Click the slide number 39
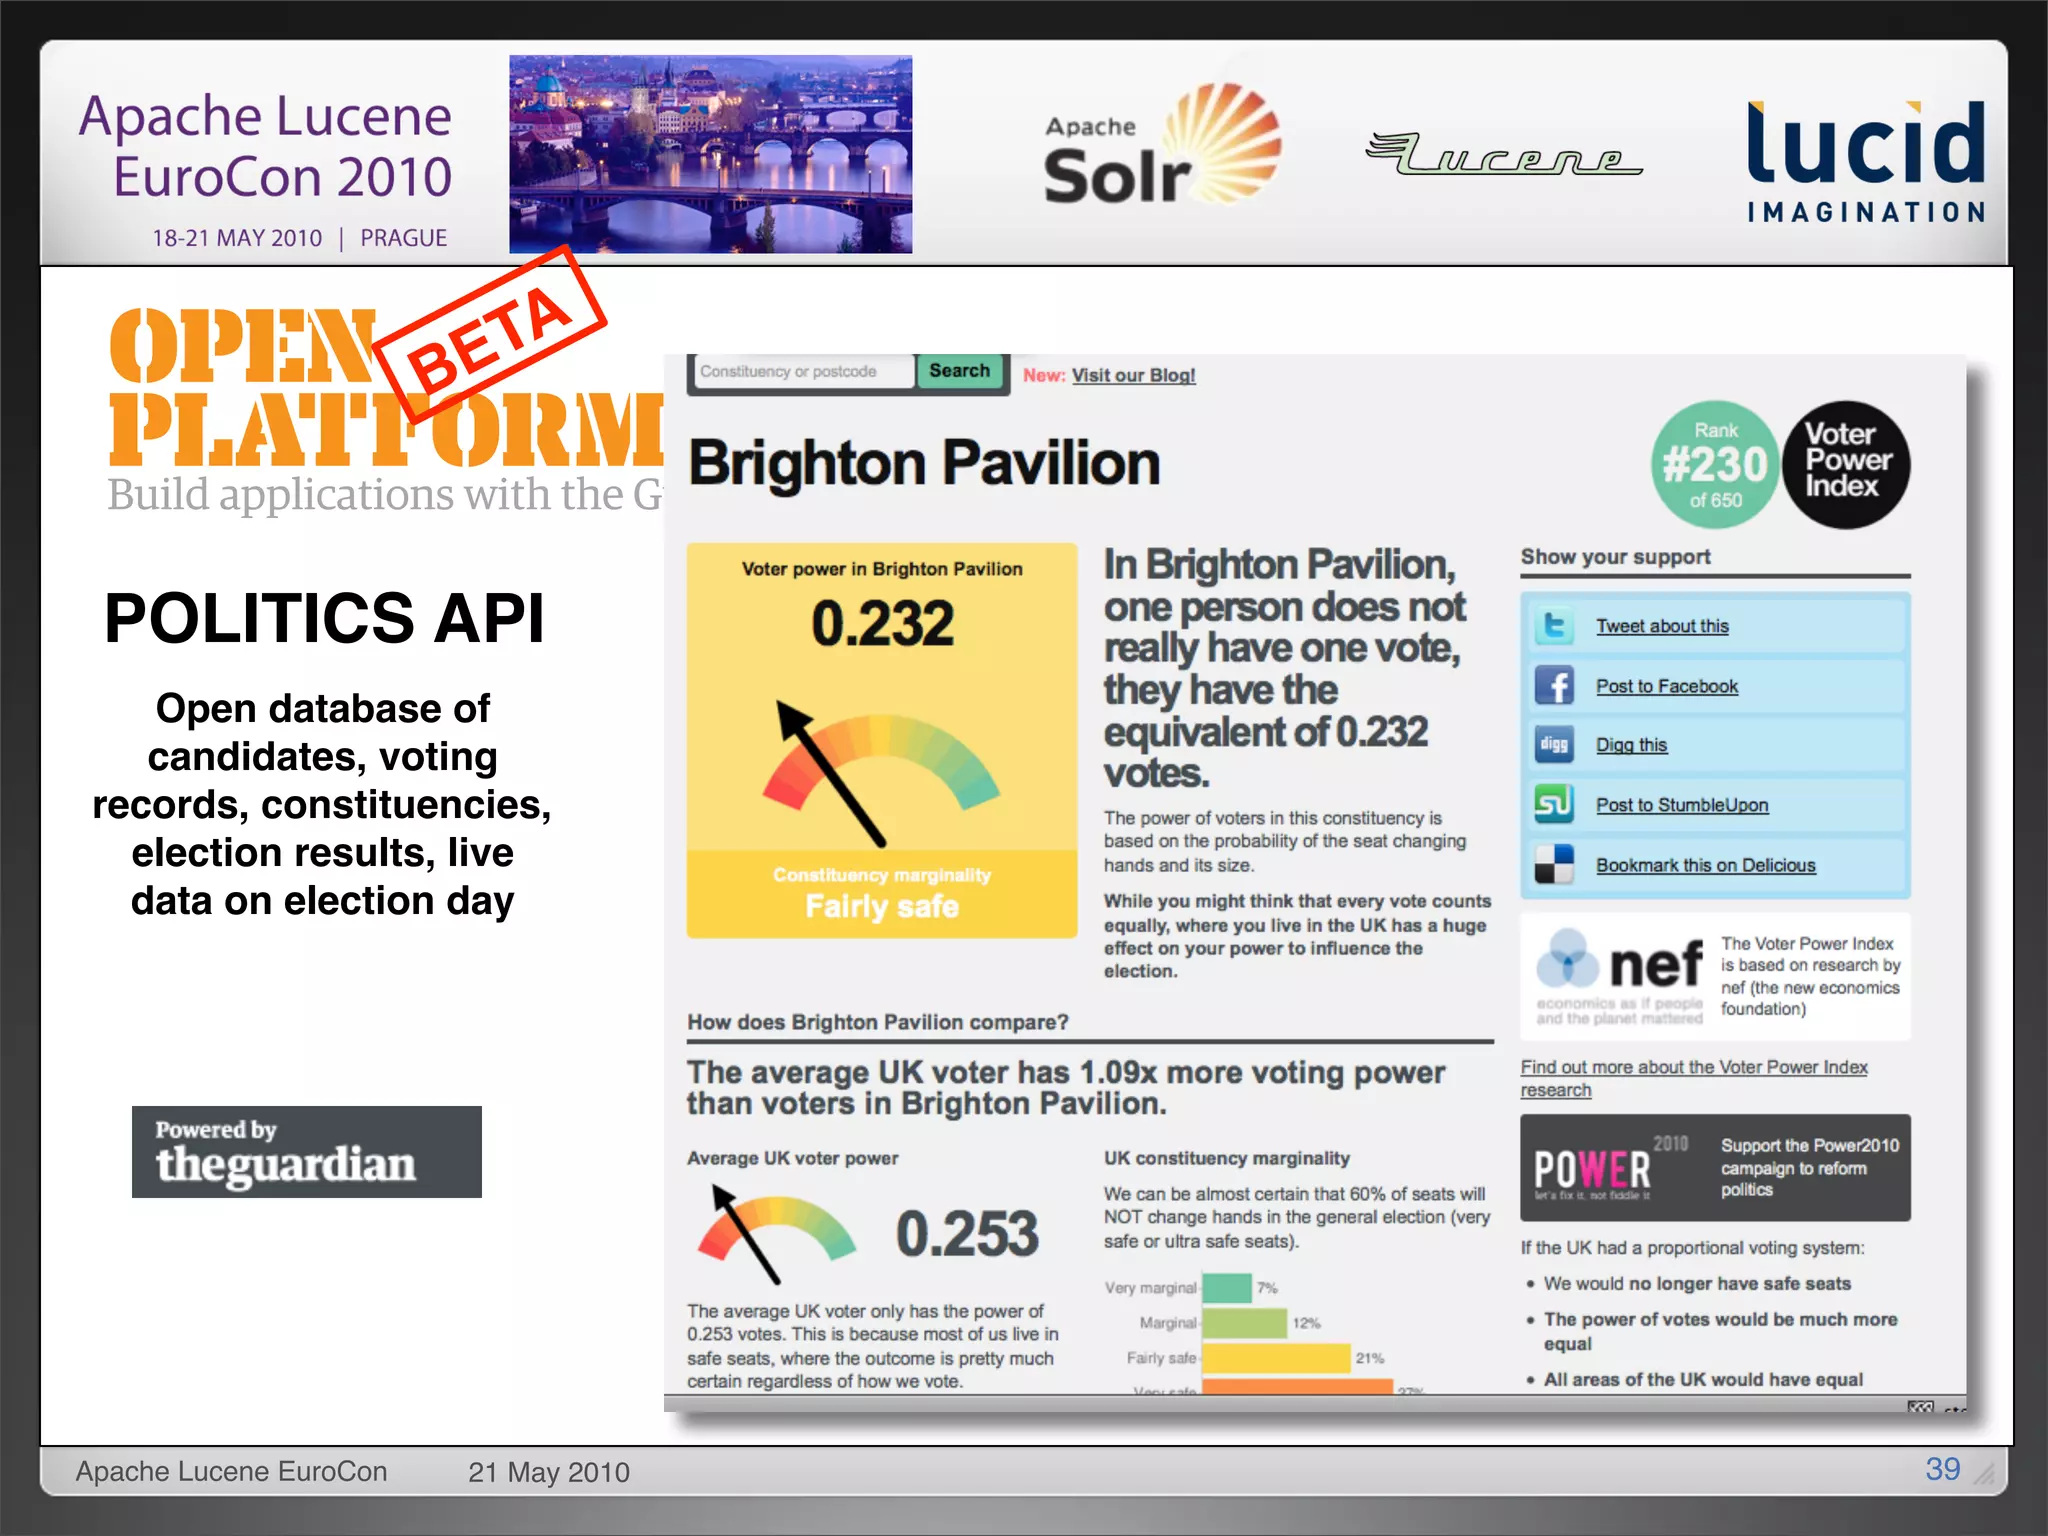2048x1536 pixels. coord(1942,1469)
